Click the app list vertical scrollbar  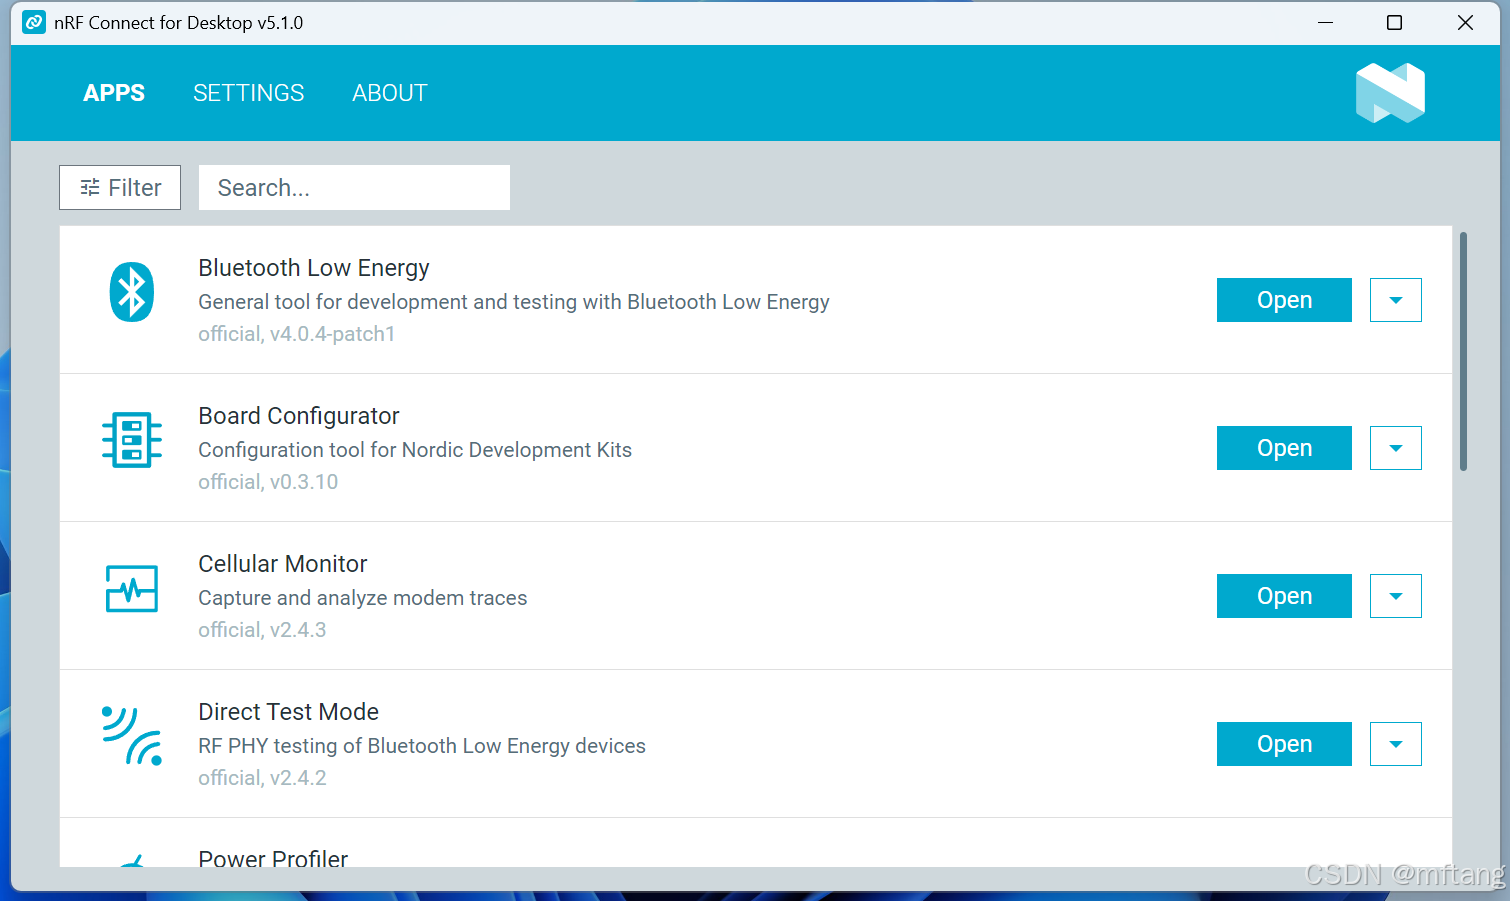[x=1463, y=351]
